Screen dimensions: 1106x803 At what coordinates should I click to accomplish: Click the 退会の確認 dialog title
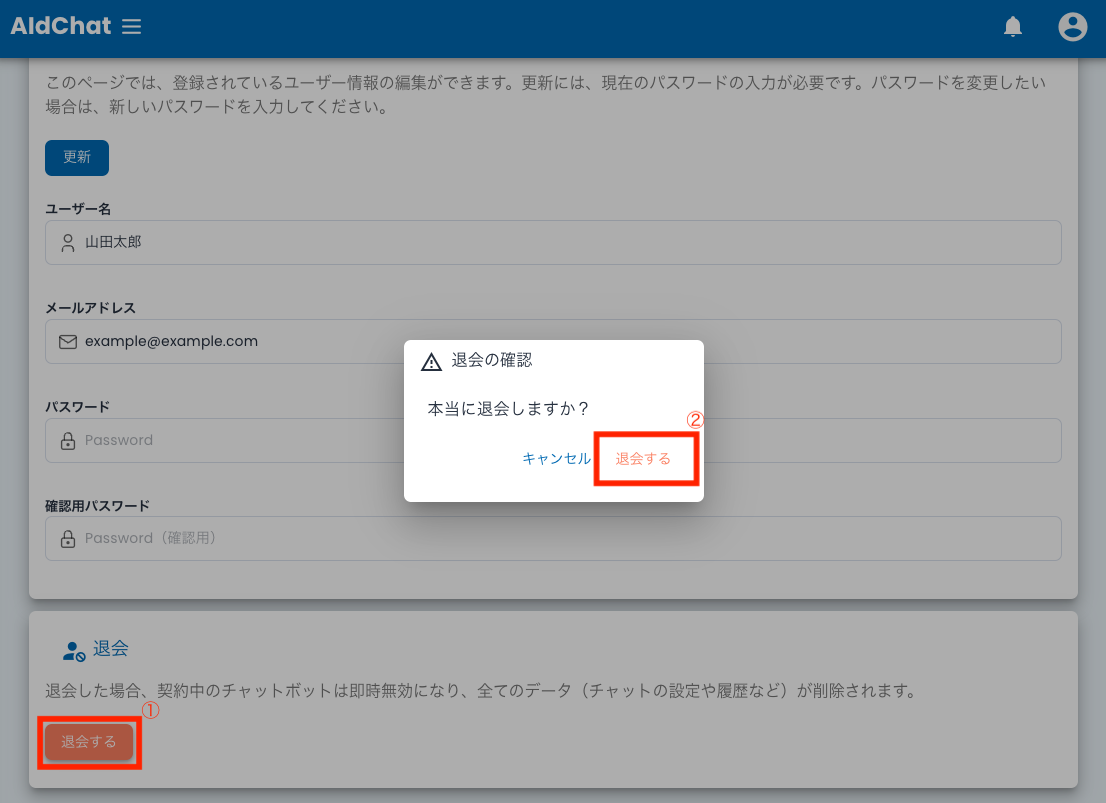(x=490, y=362)
